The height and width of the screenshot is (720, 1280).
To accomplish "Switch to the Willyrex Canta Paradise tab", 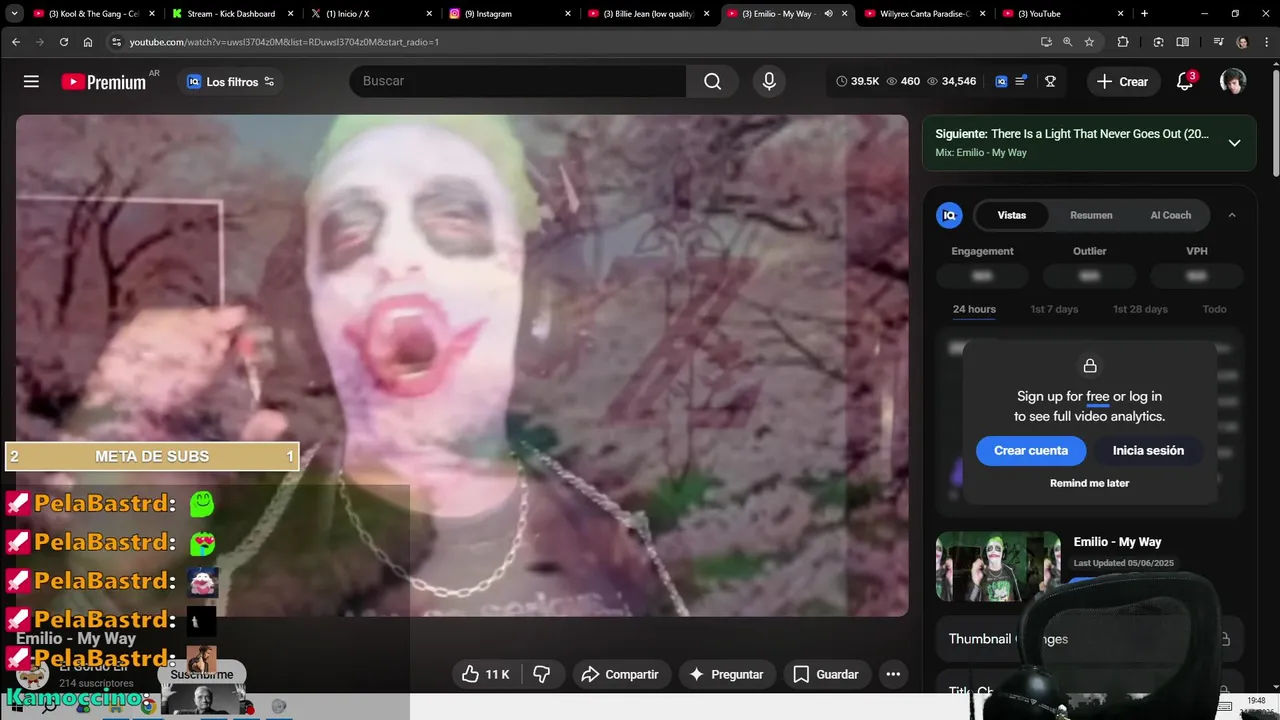I will (923, 14).
